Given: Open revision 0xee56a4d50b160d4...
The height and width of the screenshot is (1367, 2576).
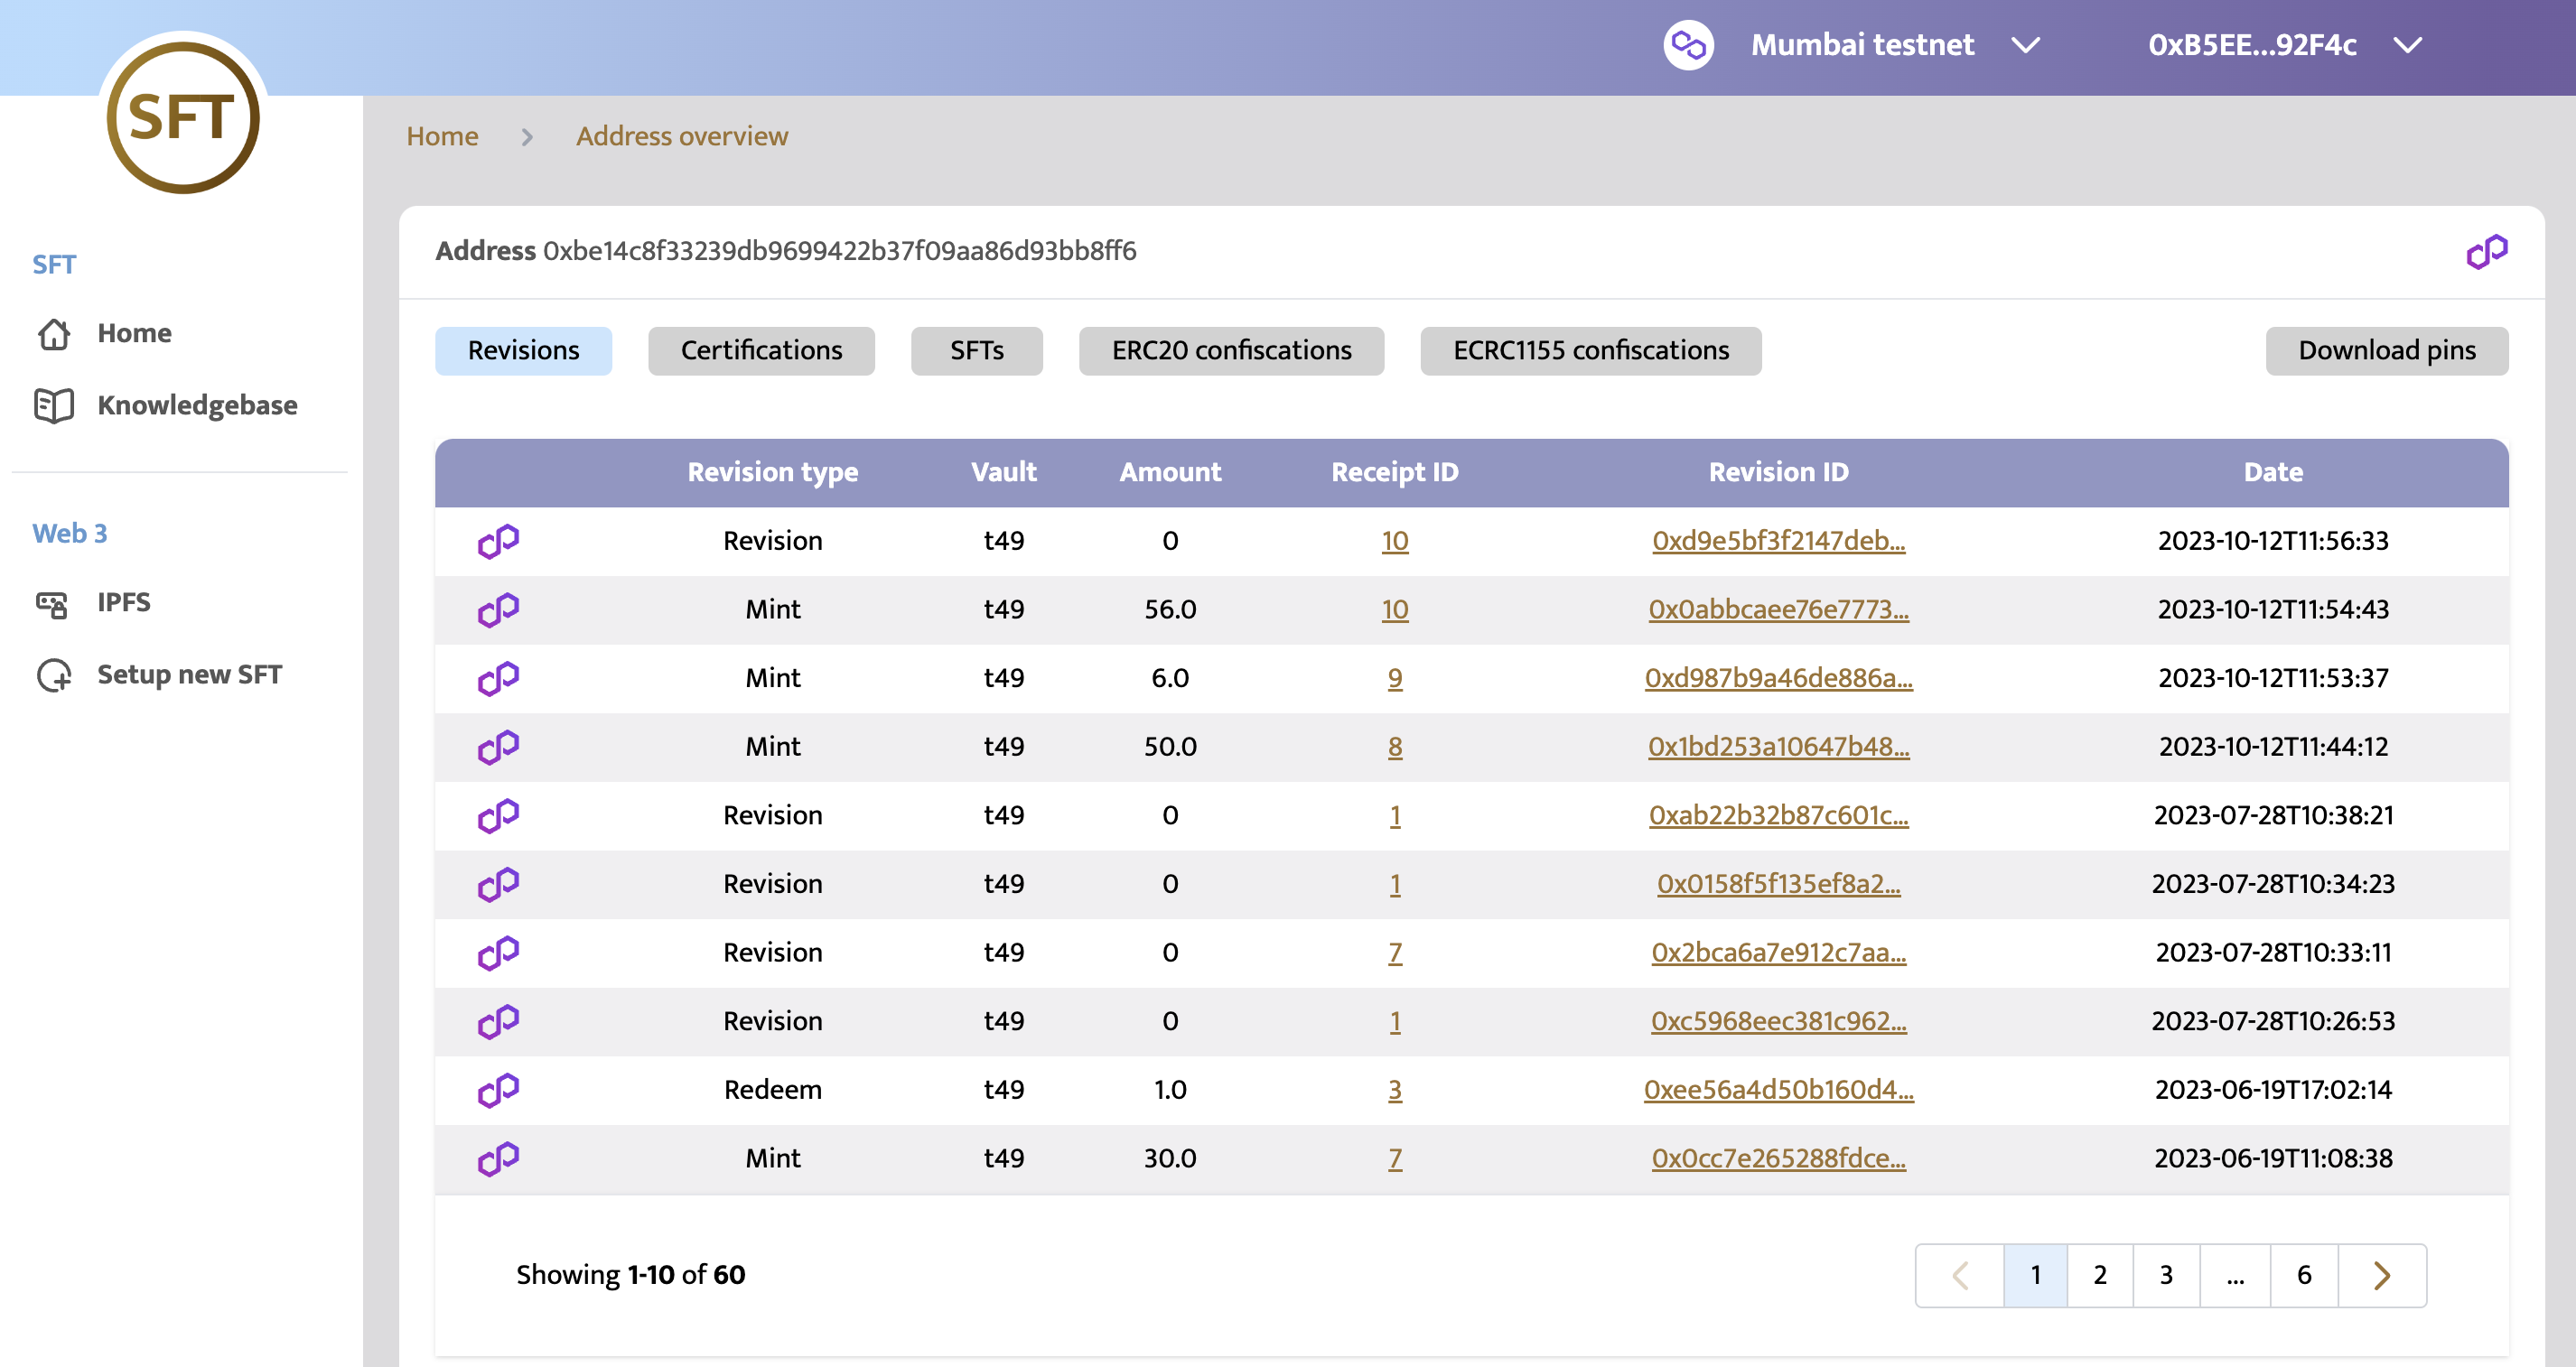Looking at the screenshot, I should pos(1778,1090).
